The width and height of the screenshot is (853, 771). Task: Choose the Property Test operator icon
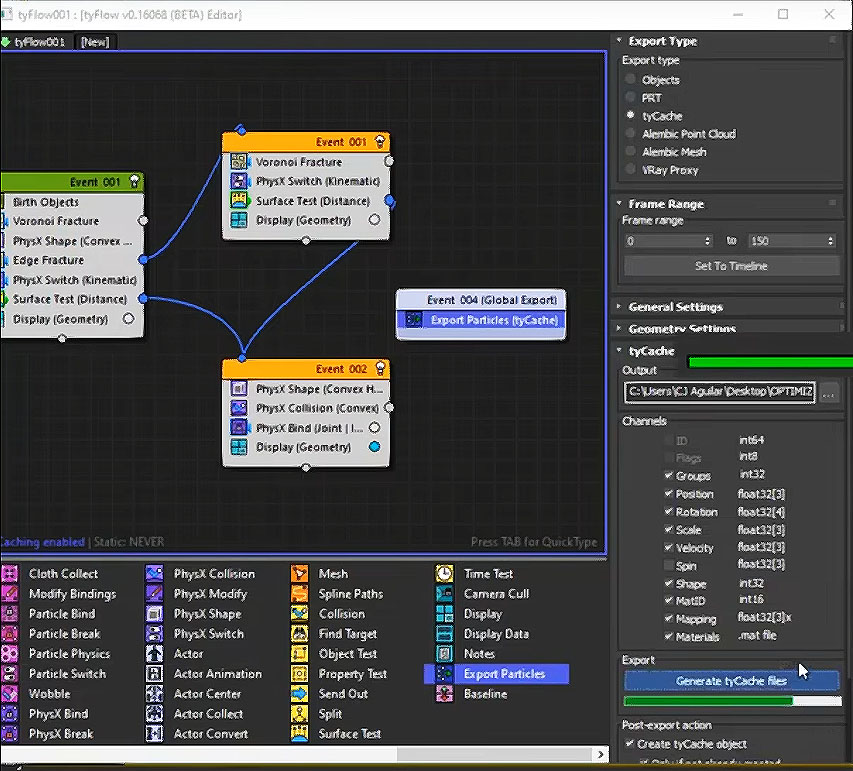point(299,674)
